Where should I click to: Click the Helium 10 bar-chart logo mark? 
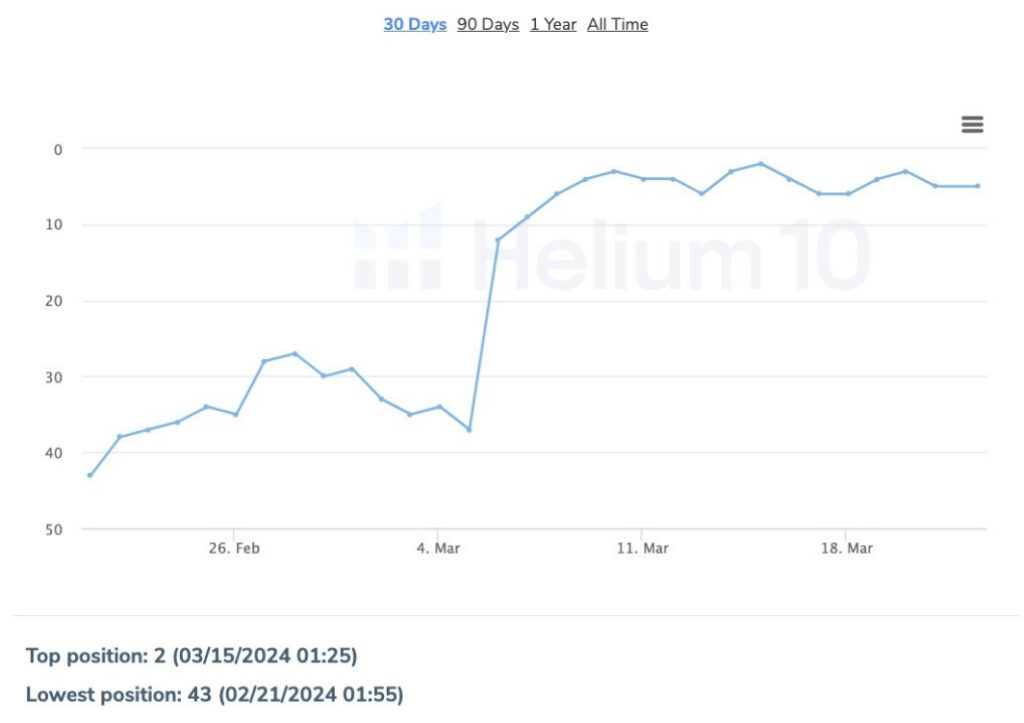(400, 250)
